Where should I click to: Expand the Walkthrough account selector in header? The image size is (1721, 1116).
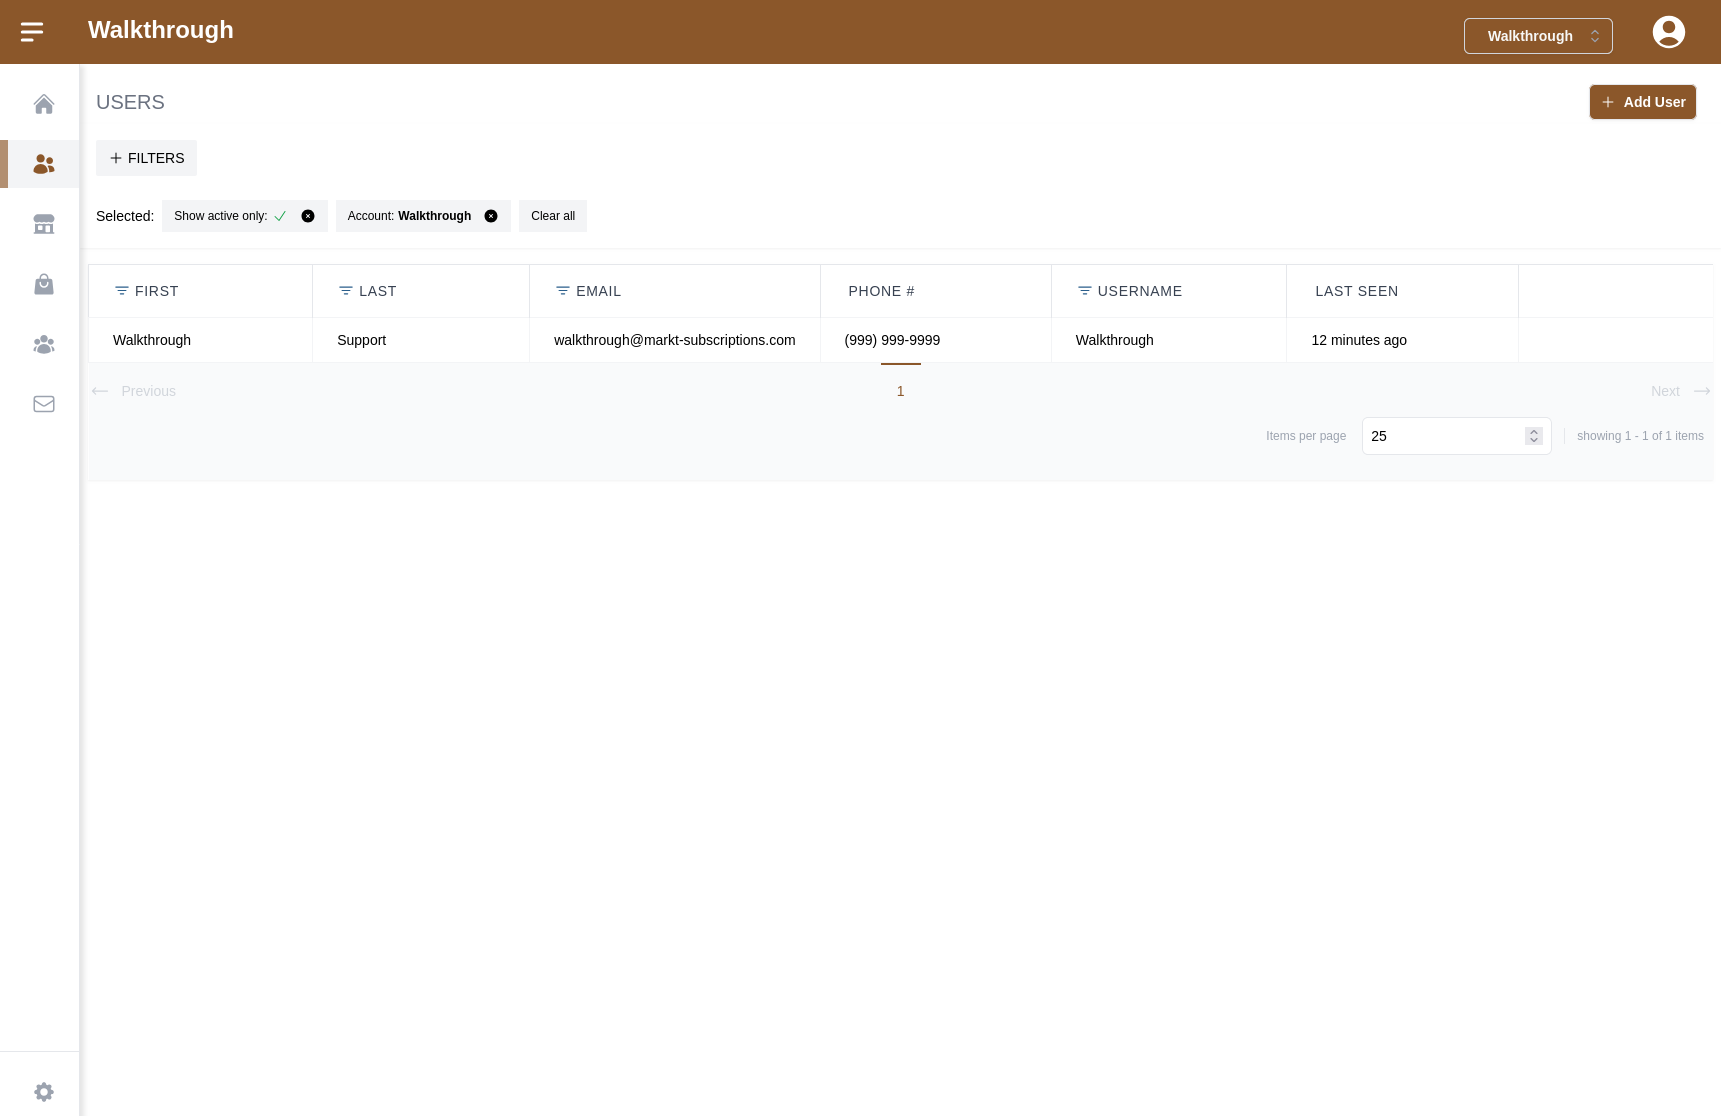click(x=1537, y=36)
